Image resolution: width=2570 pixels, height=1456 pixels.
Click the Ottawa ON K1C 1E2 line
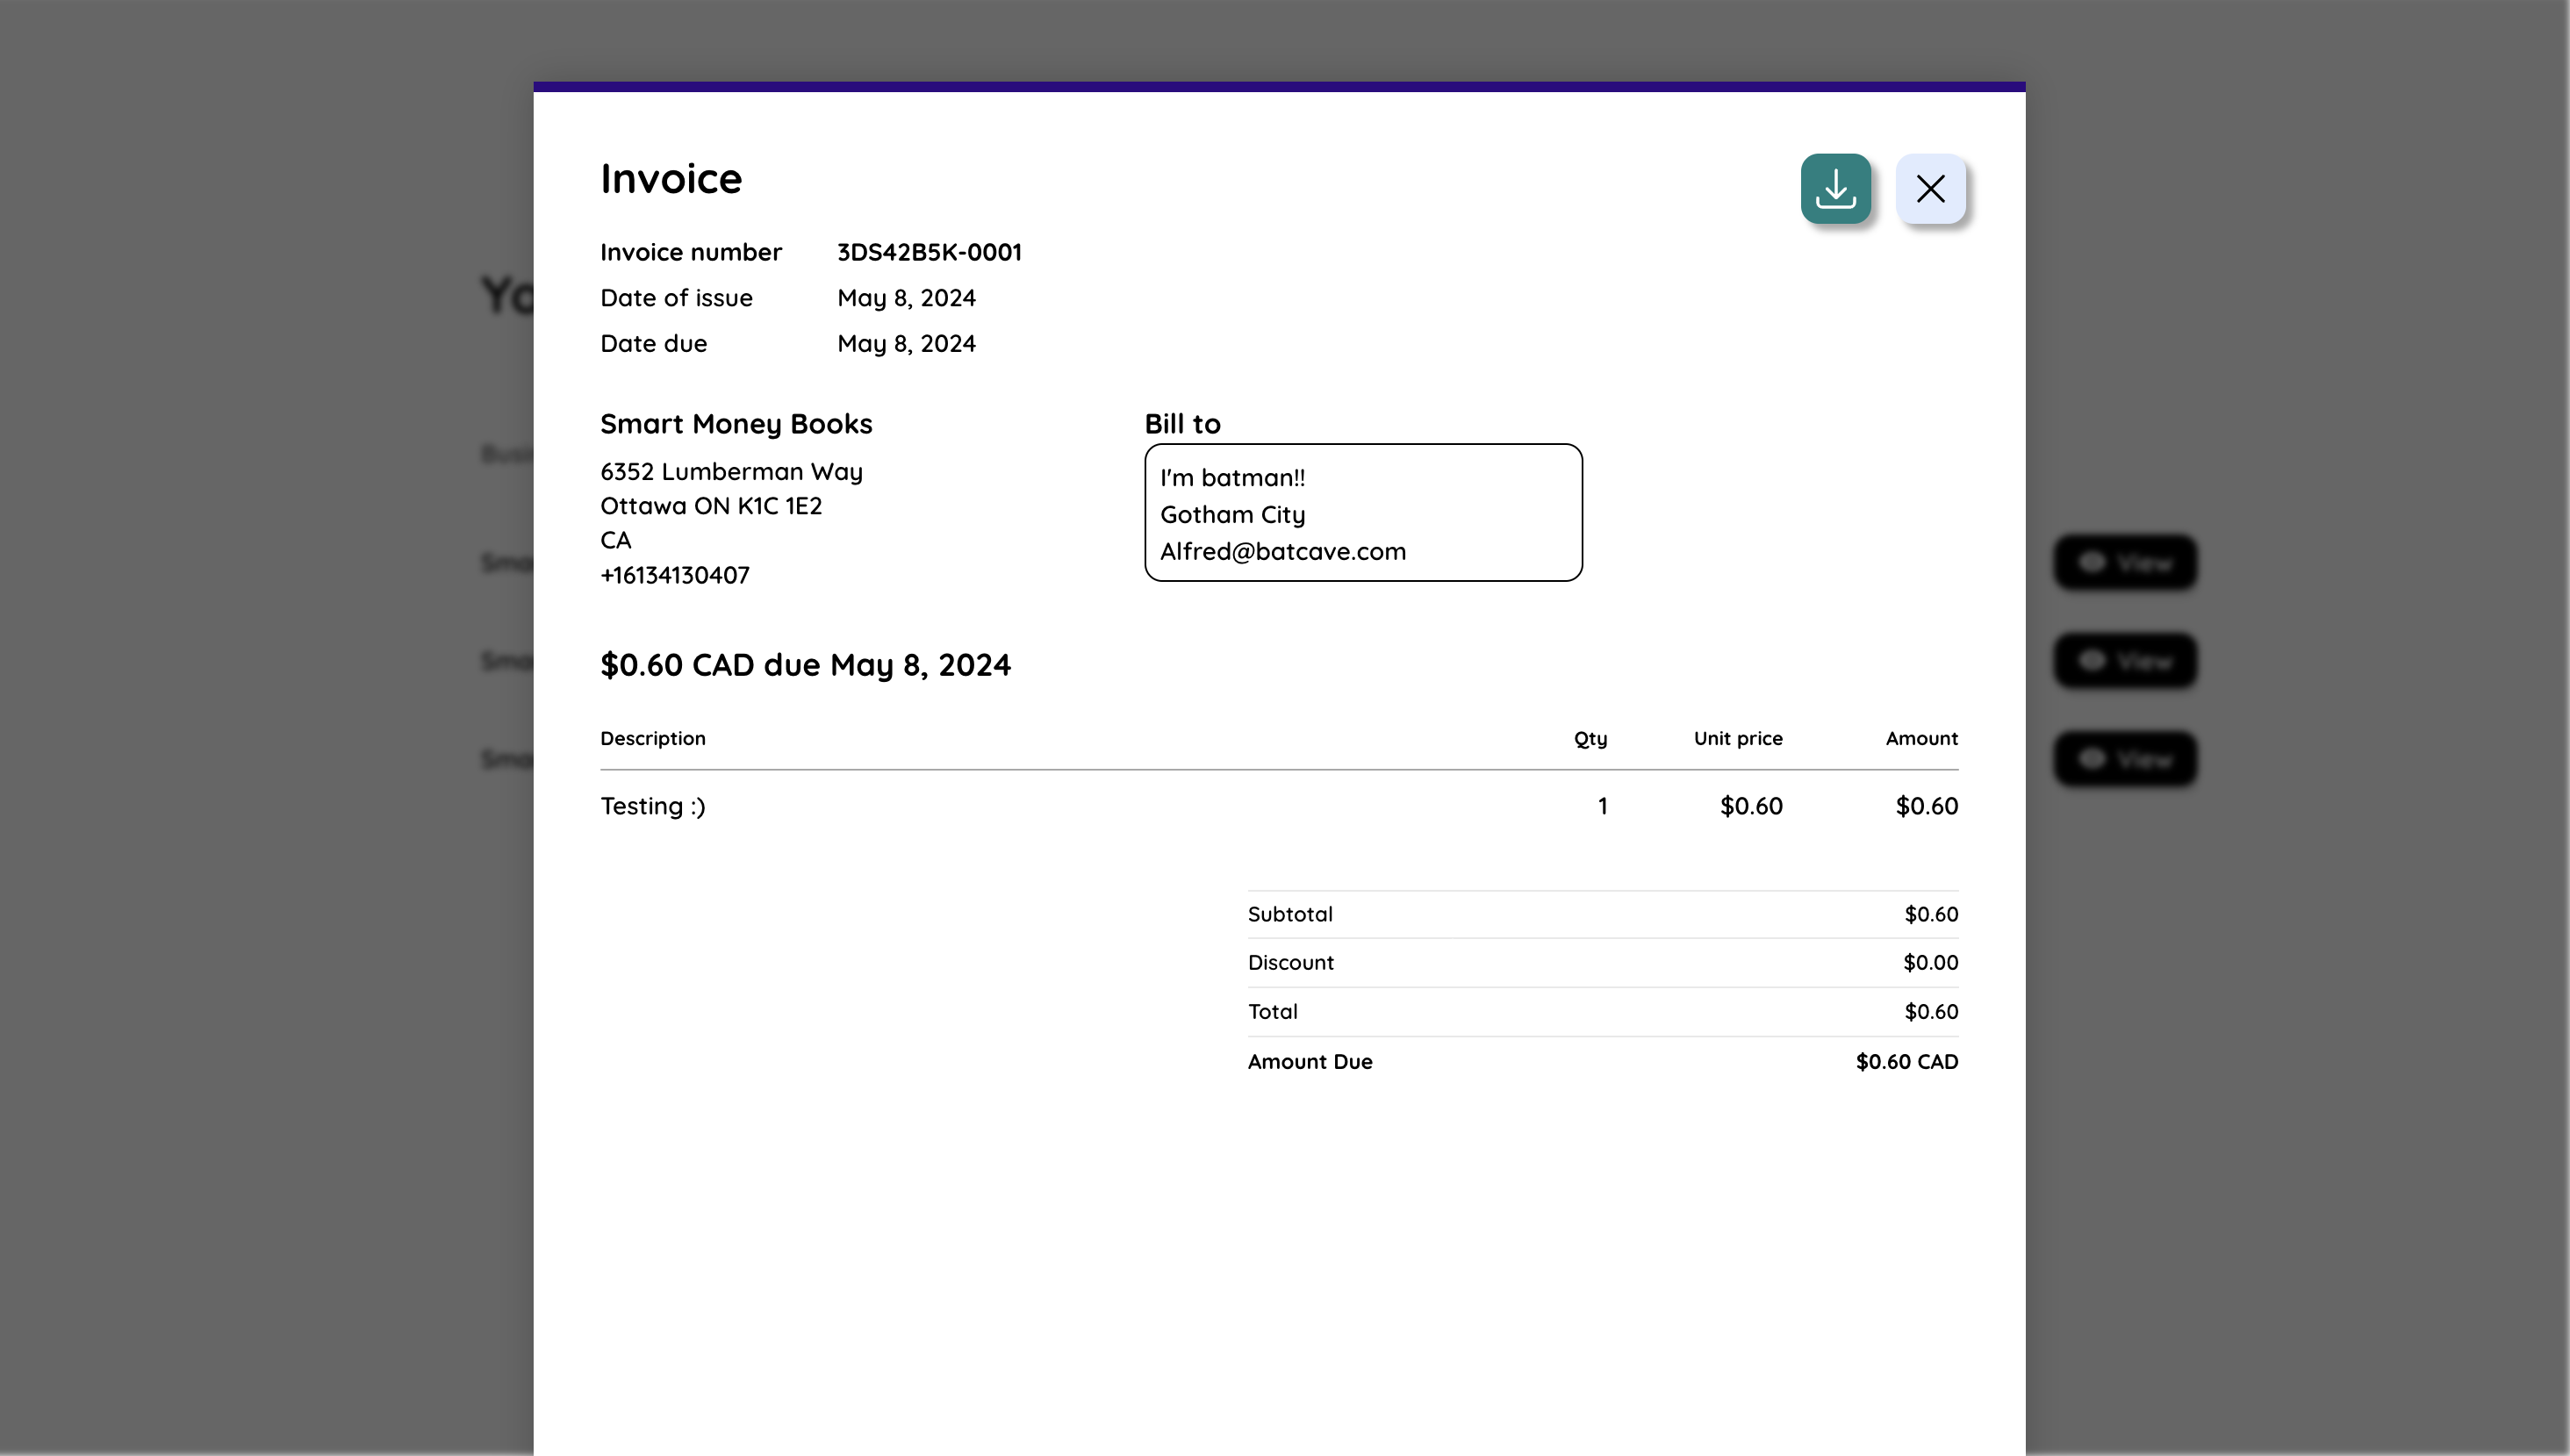click(711, 506)
